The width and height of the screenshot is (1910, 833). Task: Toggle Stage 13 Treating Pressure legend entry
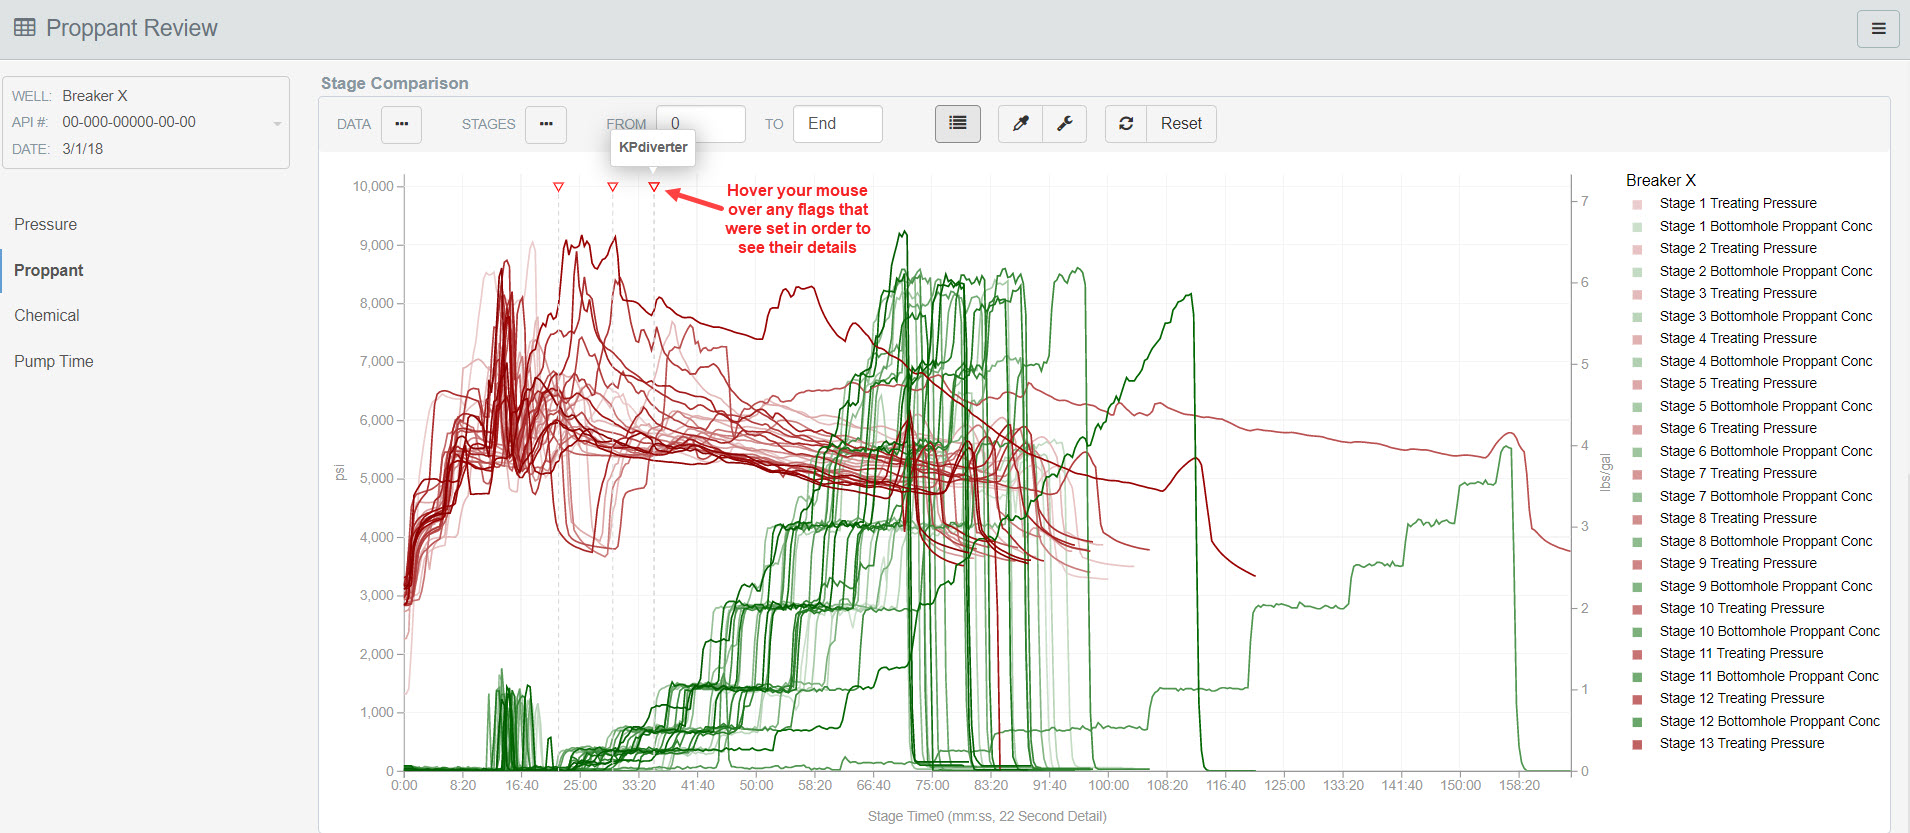point(1741,744)
